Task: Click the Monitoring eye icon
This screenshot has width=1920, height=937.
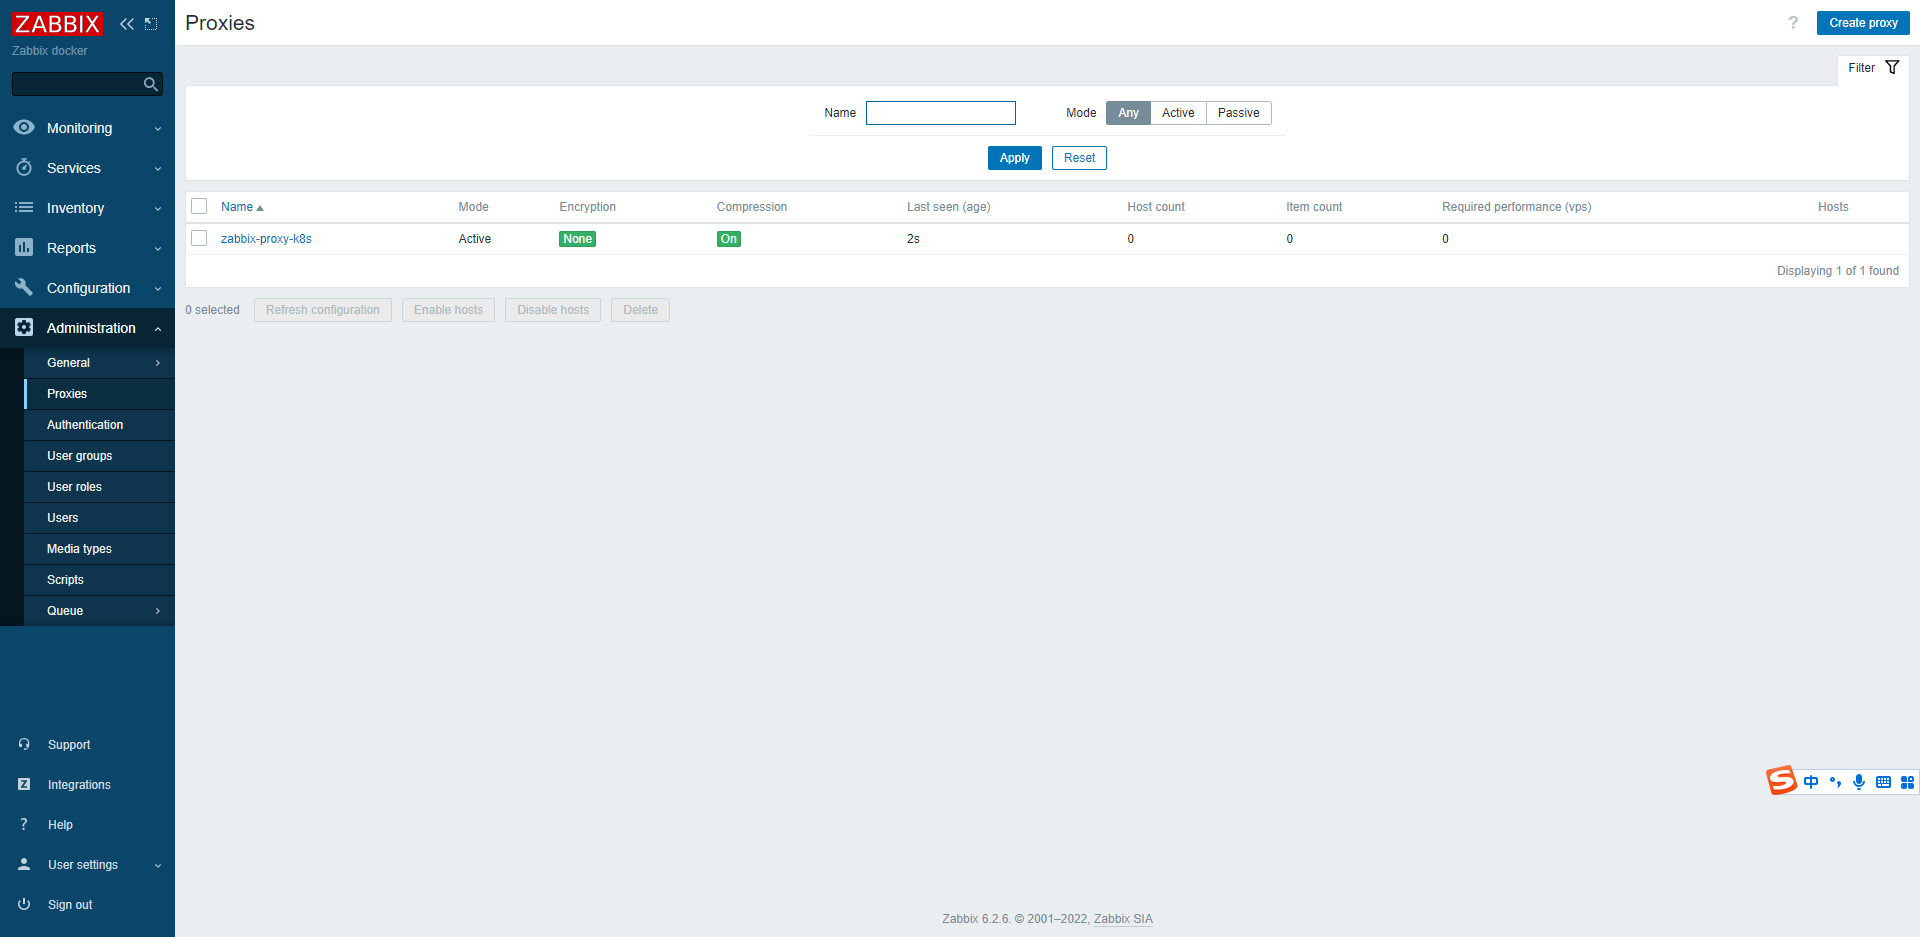Action: pyautogui.click(x=24, y=127)
